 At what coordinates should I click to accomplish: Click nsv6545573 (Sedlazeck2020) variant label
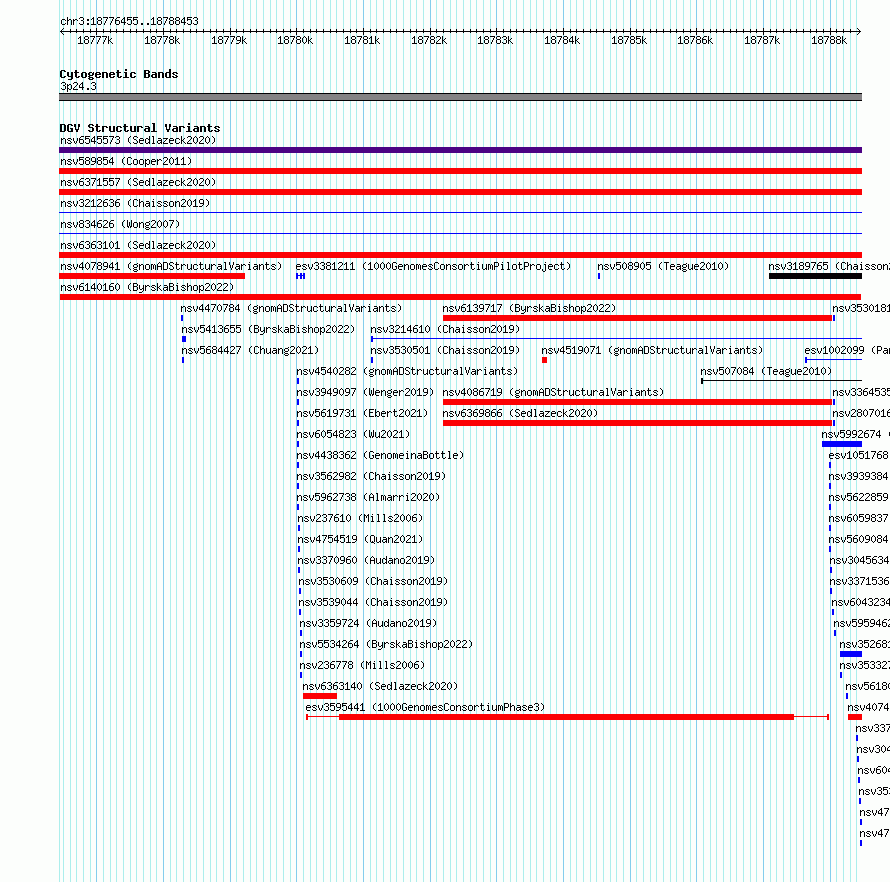point(138,140)
